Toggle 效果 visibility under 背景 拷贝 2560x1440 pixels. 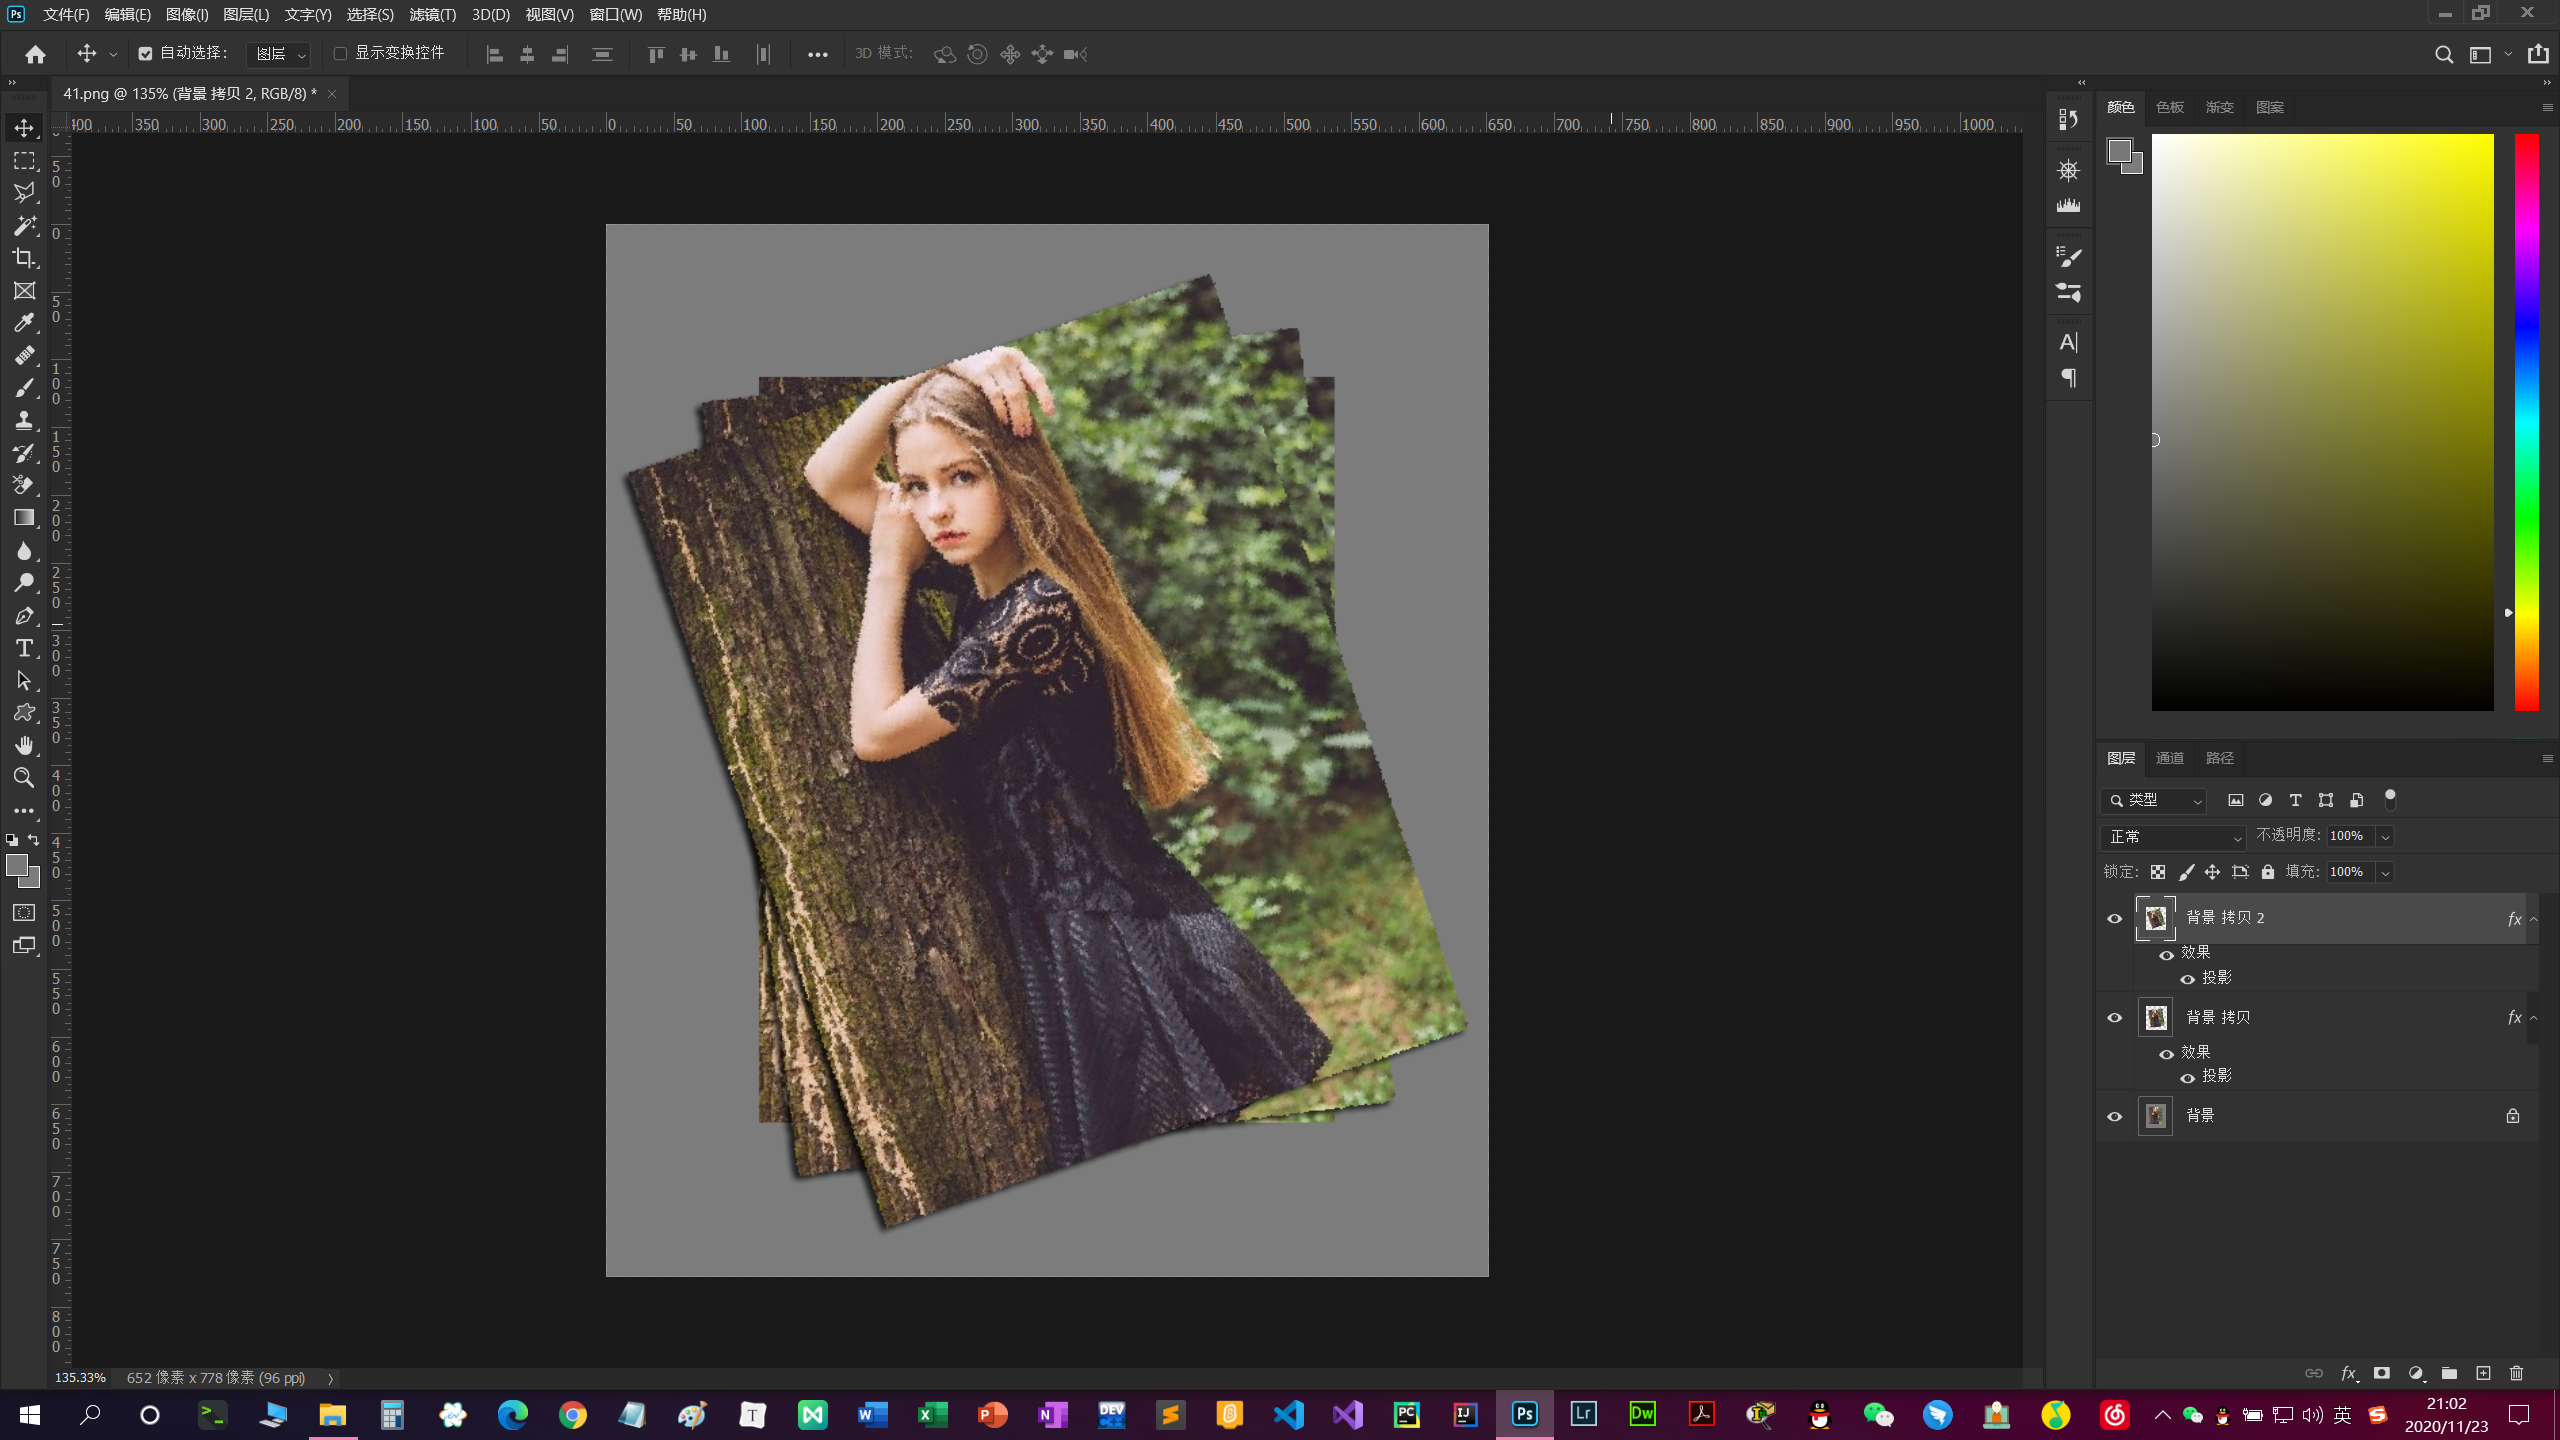click(x=2166, y=1054)
